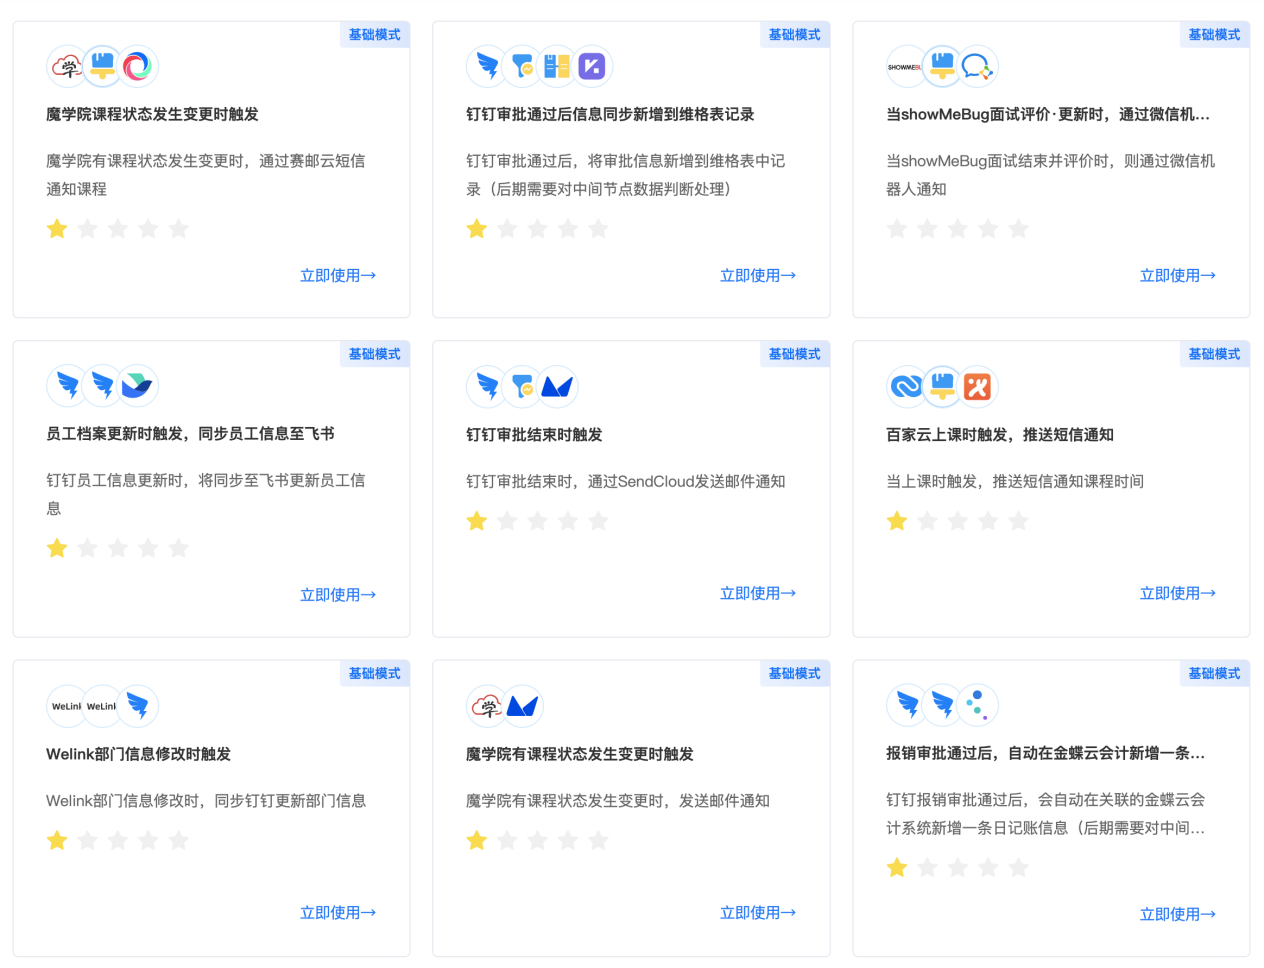Click the blue-yellow book icon in 维格表记录 card
This screenshot has width=1264, height=968.
coord(557,67)
